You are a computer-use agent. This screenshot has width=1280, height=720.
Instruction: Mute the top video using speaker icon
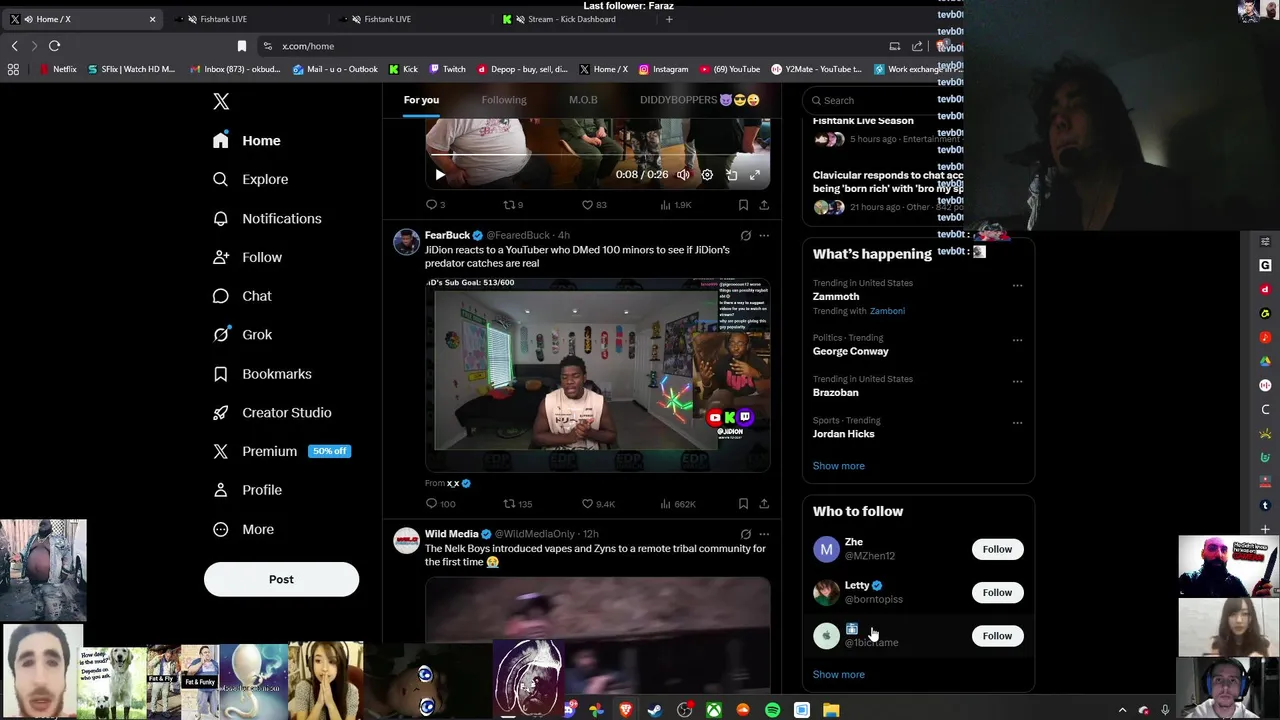[683, 175]
